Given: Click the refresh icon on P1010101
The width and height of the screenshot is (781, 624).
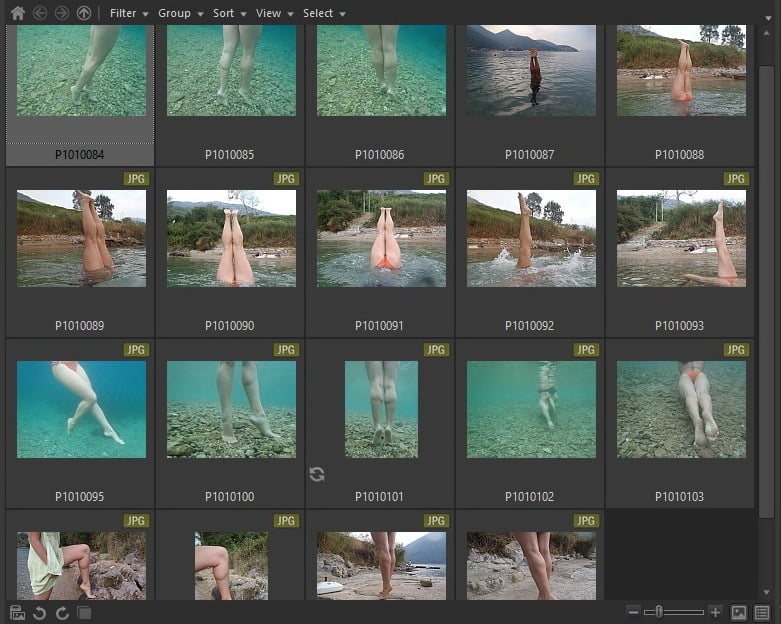Looking at the screenshot, I should (317, 474).
